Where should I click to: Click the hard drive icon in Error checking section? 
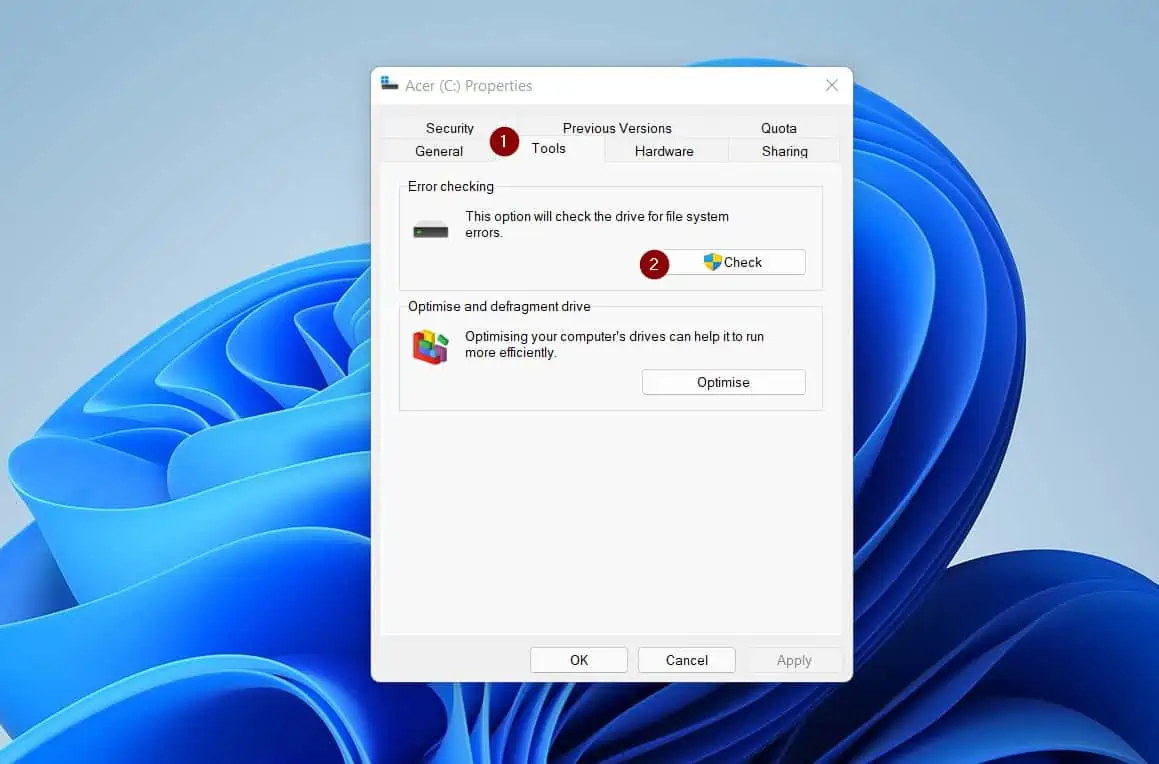pos(430,228)
